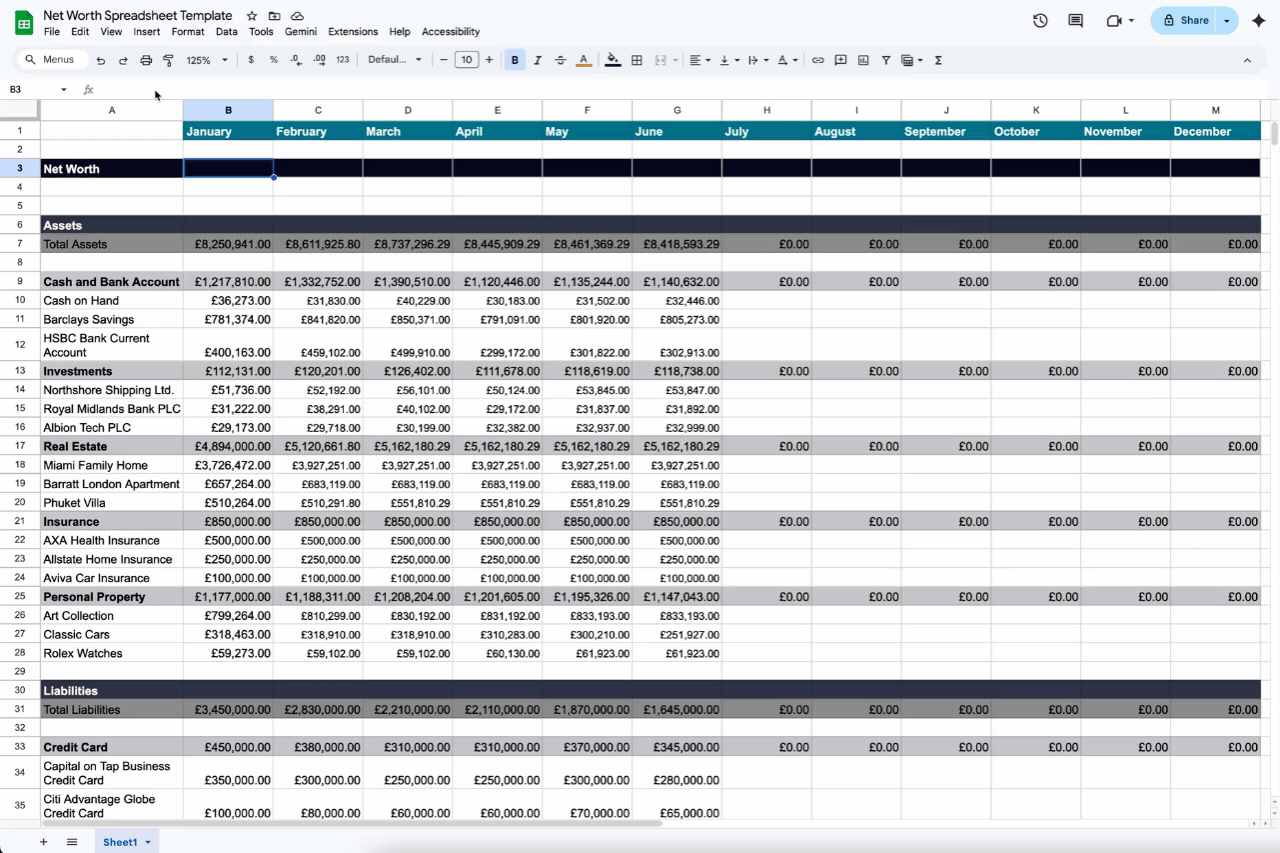Print the spreadsheet
1280x853 pixels.
pyautogui.click(x=146, y=60)
